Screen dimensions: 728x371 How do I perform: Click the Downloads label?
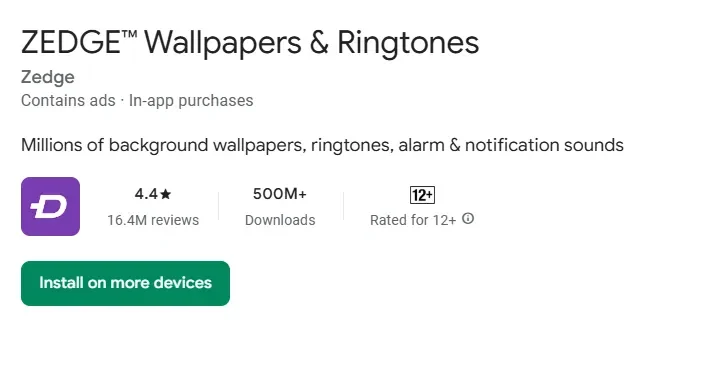(x=280, y=220)
